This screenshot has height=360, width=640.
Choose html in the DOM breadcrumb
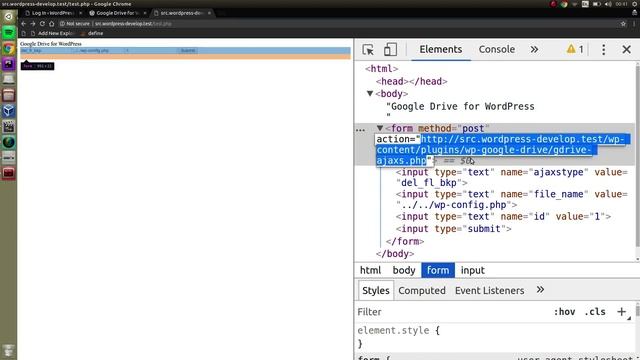[370, 270]
